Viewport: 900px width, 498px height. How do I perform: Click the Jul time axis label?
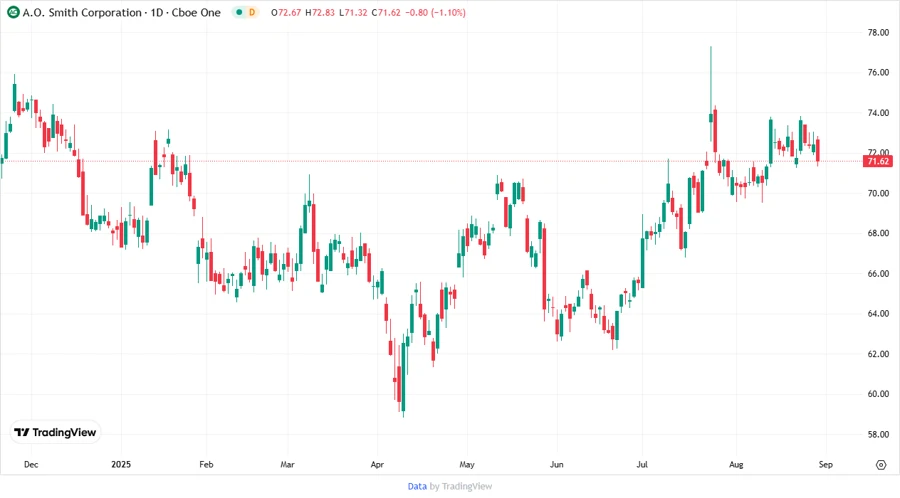coord(642,464)
